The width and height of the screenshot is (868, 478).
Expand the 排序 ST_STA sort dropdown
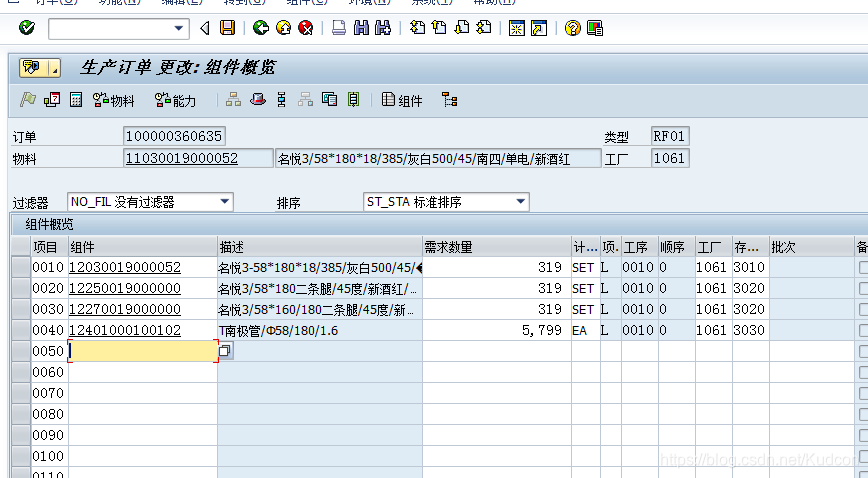(x=520, y=202)
